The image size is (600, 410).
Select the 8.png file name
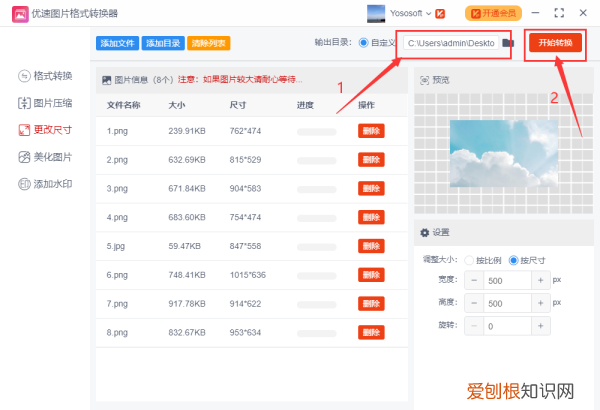[x=117, y=332]
